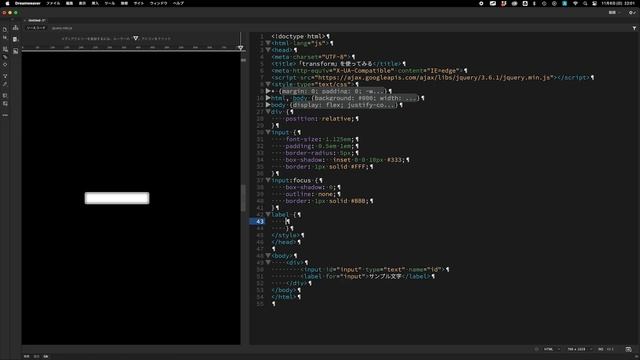Open the sync settings gear icon at top right
This screenshot has width=640, height=360.
pos(631,13)
